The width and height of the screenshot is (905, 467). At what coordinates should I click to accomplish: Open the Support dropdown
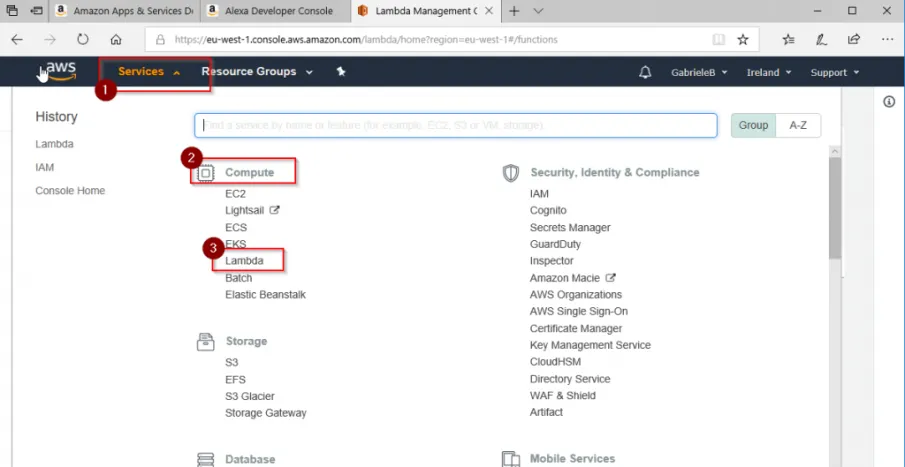tap(835, 73)
